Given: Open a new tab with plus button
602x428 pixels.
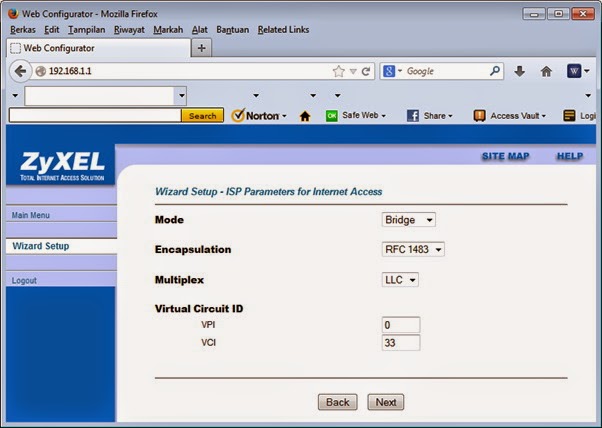Looking at the screenshot, I should pyautogui.click(x=201, y=48).
